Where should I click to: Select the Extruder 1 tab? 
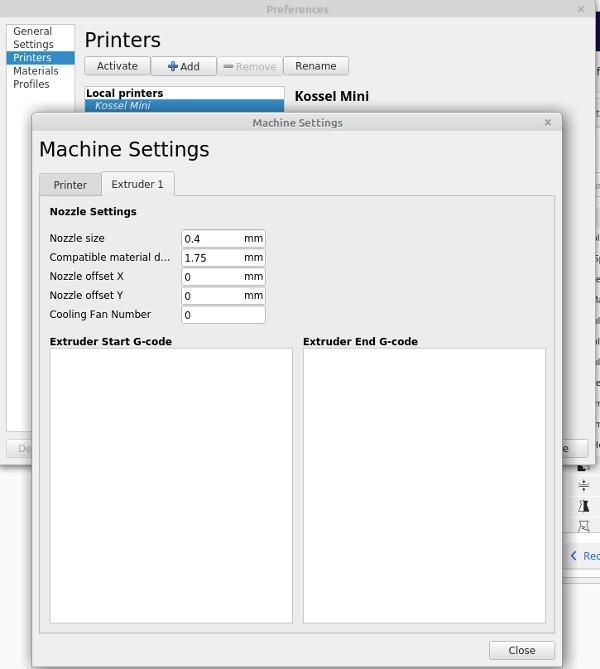tap(137, 184)
